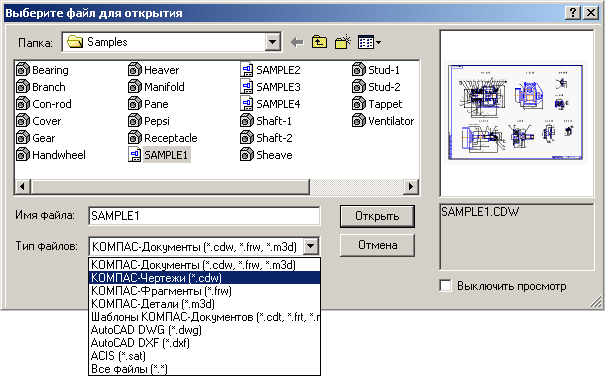Collapse the Тип файлов dropdown arrow
The width and height of the screenshot is (605, 376).
311,246
